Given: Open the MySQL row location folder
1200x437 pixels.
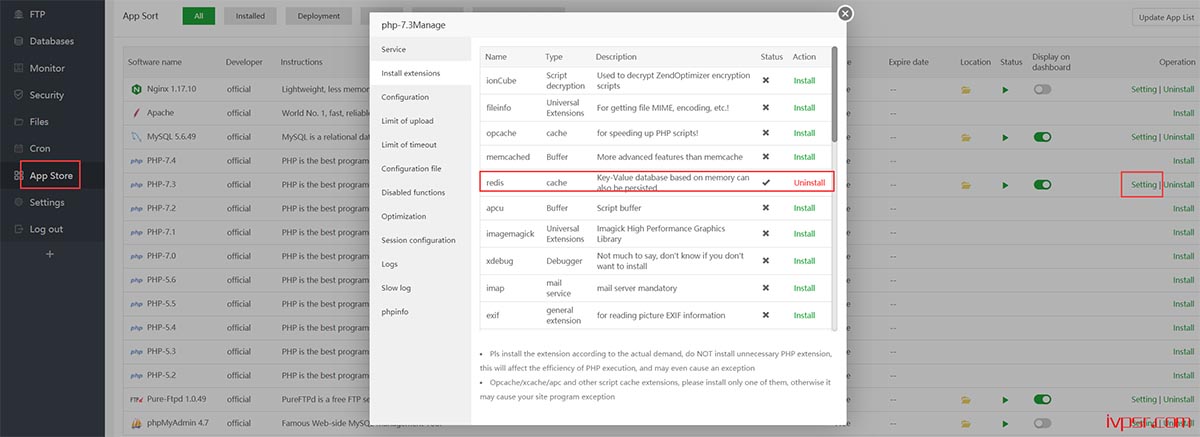Looking at the screenshot, I should pyautogui.click(x=967, y=137).
